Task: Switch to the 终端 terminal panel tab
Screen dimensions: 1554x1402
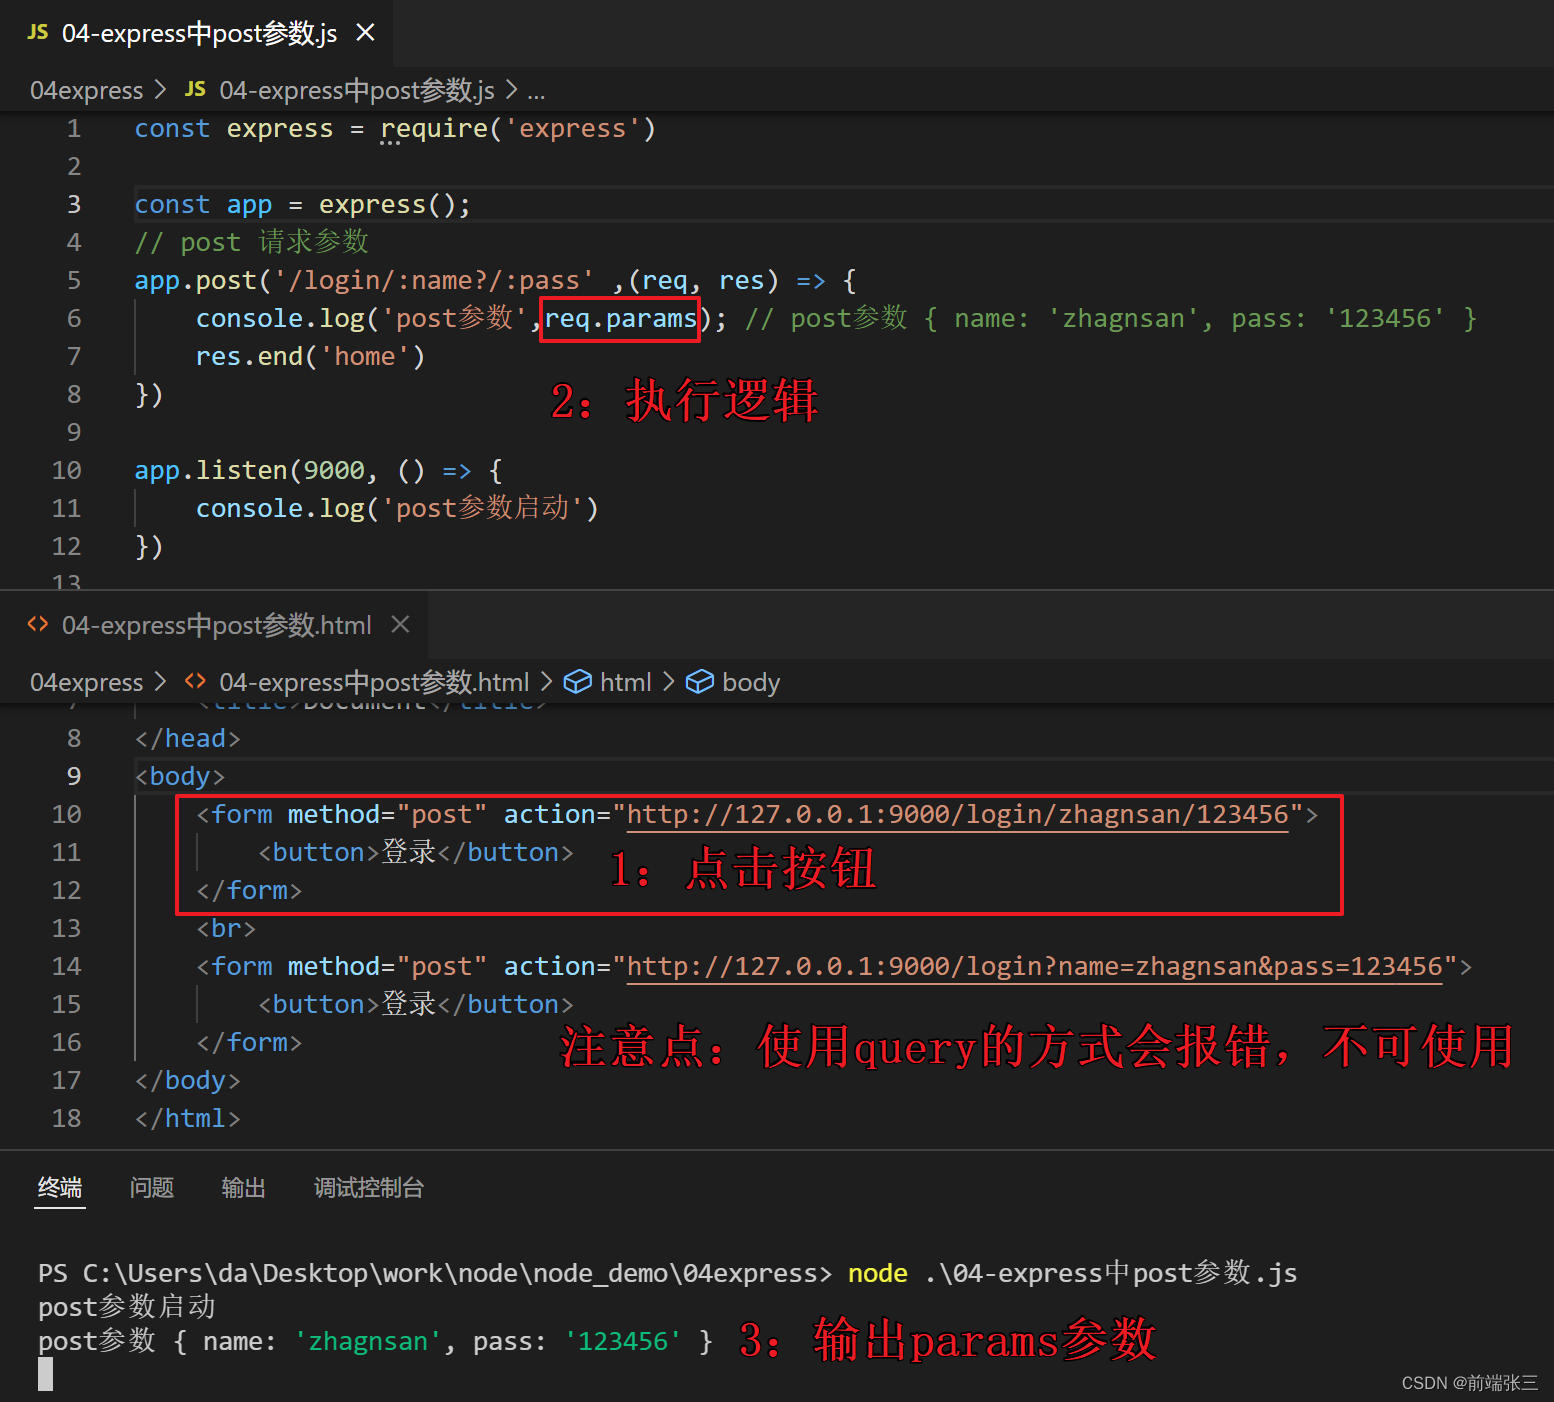Action: tap(60, 1188)
